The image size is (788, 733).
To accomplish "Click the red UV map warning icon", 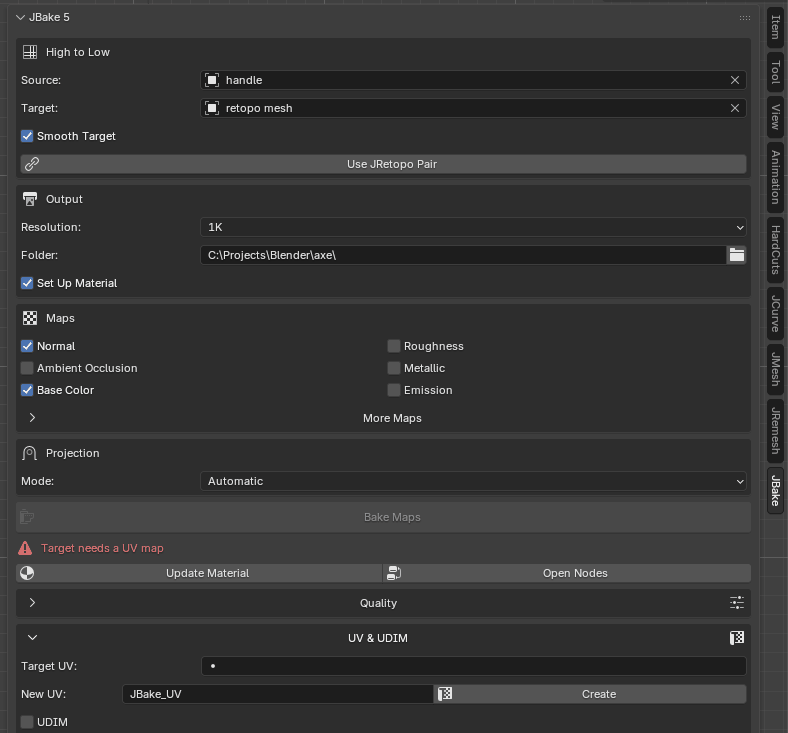I will 25,548.
